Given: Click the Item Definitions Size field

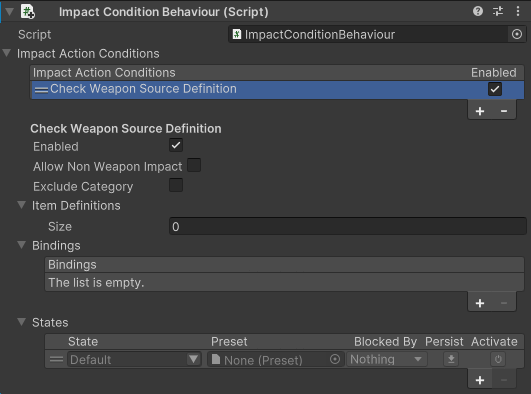Looking at the screenshot, I should 348,226.
